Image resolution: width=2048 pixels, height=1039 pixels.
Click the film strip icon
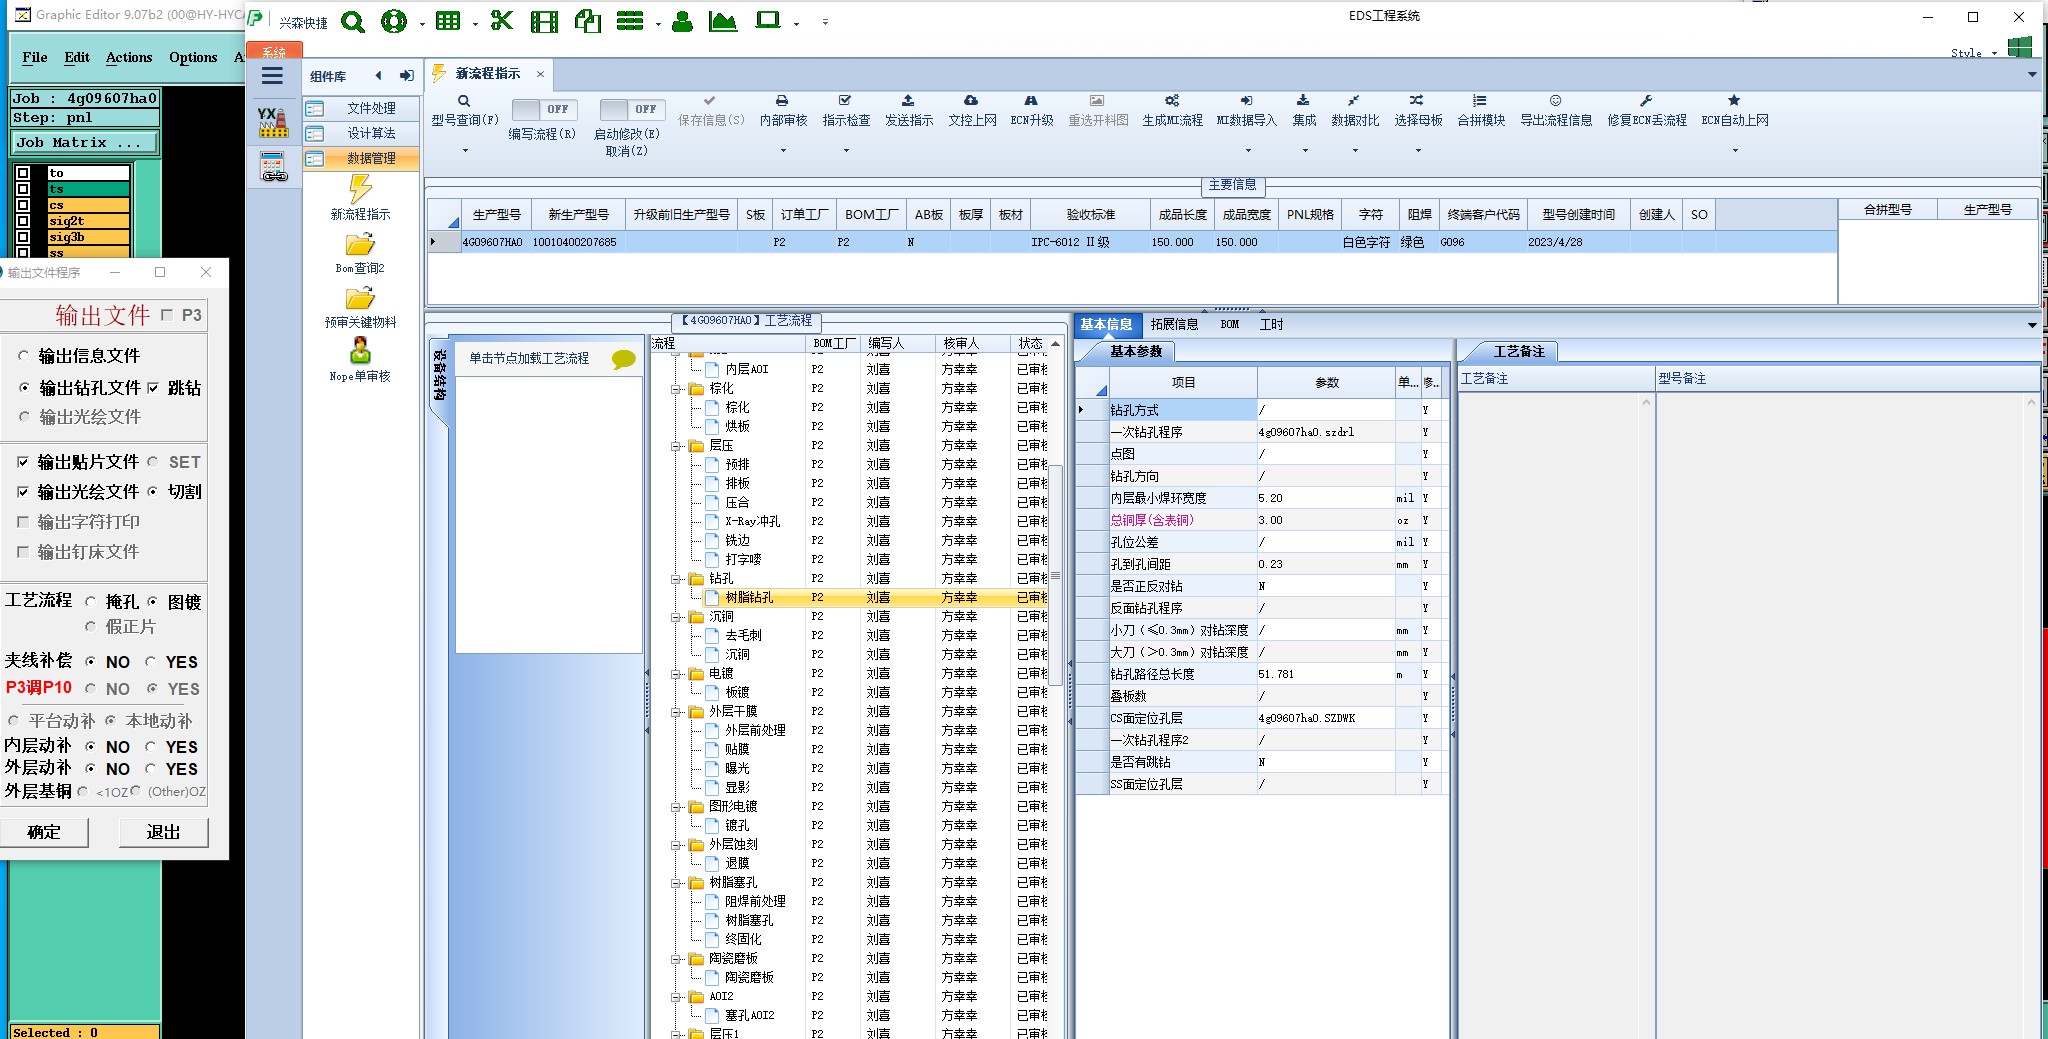pyautogui.click(x=545, y=21)
